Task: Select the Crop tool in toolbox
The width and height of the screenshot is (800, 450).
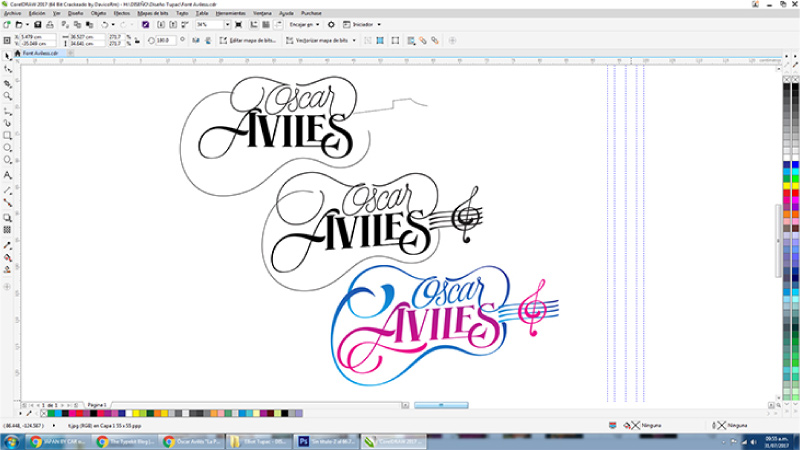Action: click(7, 83)
